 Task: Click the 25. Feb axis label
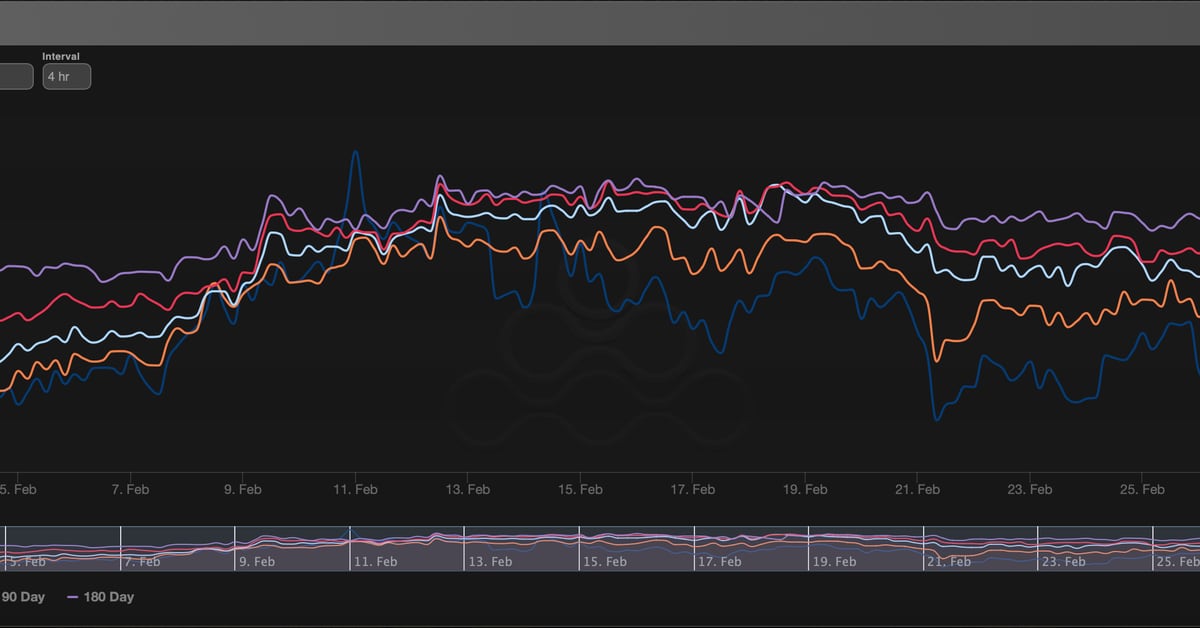1142,489
